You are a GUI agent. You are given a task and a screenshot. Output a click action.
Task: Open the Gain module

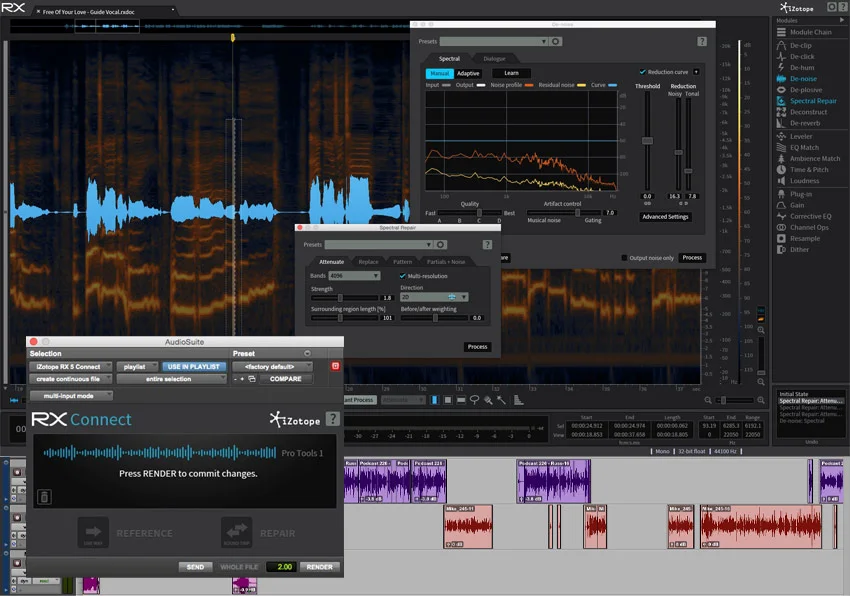[x=797, y=205]
